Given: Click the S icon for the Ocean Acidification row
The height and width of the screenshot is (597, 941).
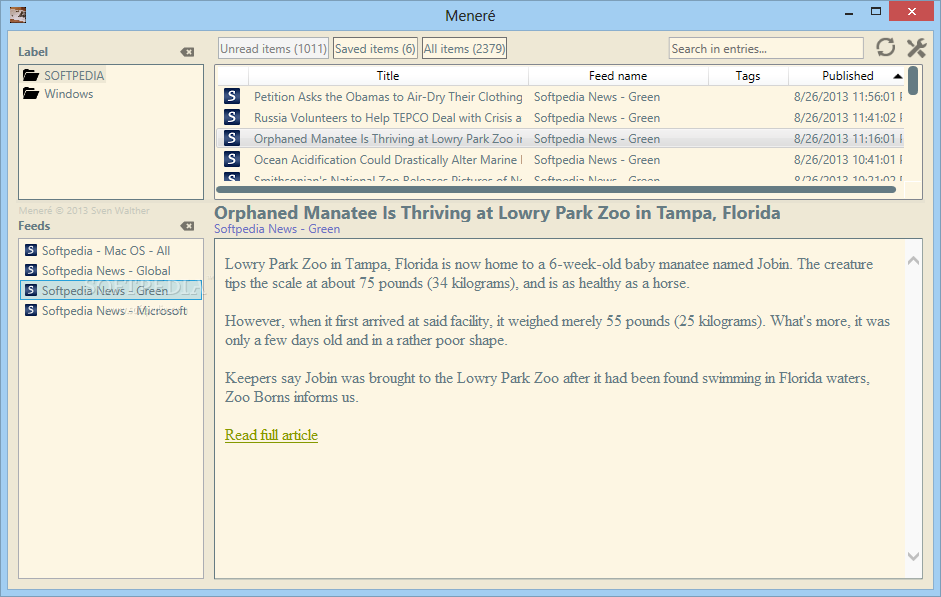Looking at the screenshot, I should click(x=232, y=159).
